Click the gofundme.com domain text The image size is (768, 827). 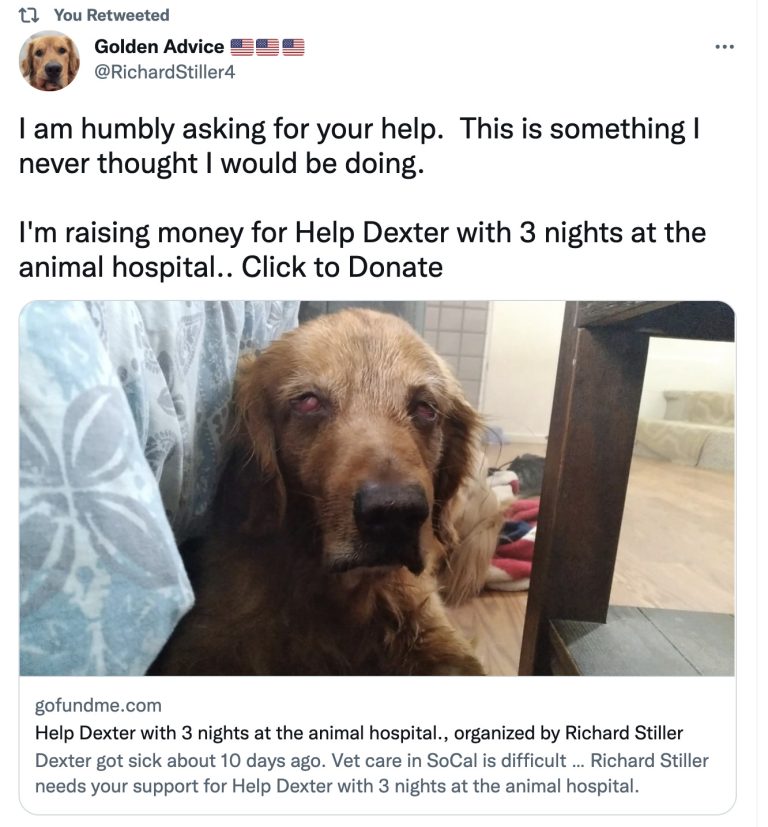[x=98, y=705]
